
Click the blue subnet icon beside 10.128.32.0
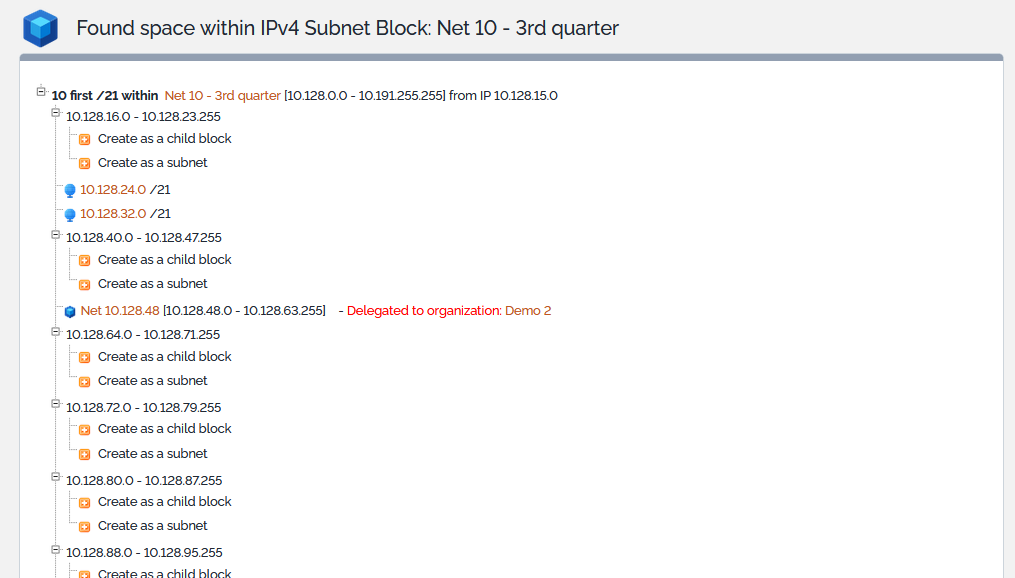[x=70, y=214]
